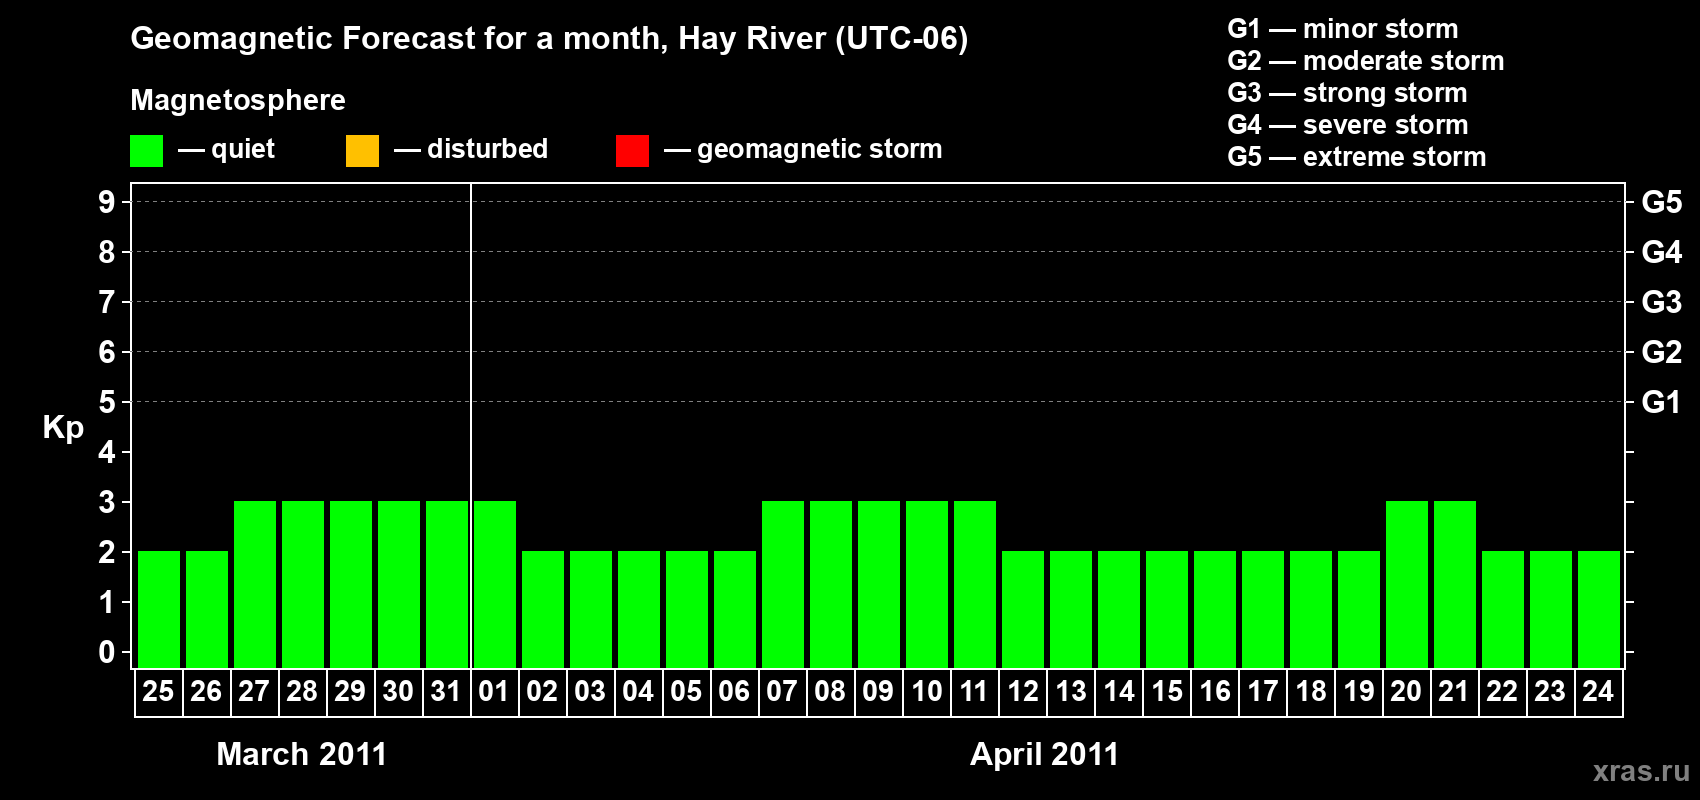Image resolution: width=1700 pixels, height=800 pixels.
Task: Click the date label 28 on the axis
Action: click(x=302, y=691)
